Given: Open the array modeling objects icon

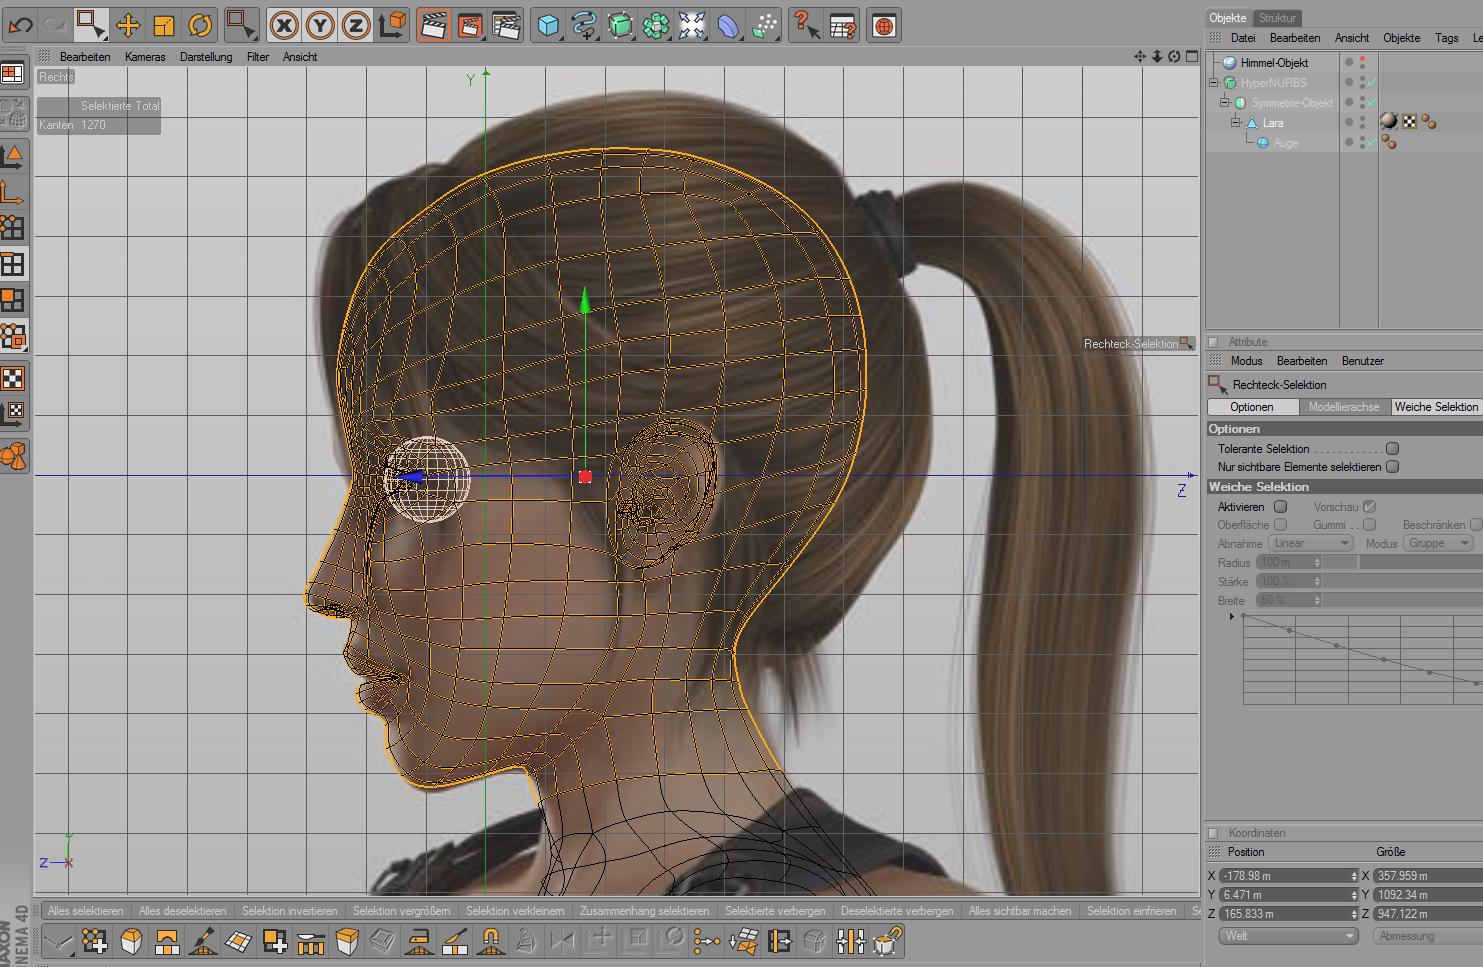Looking at the screenshot, I should (656, 25).
